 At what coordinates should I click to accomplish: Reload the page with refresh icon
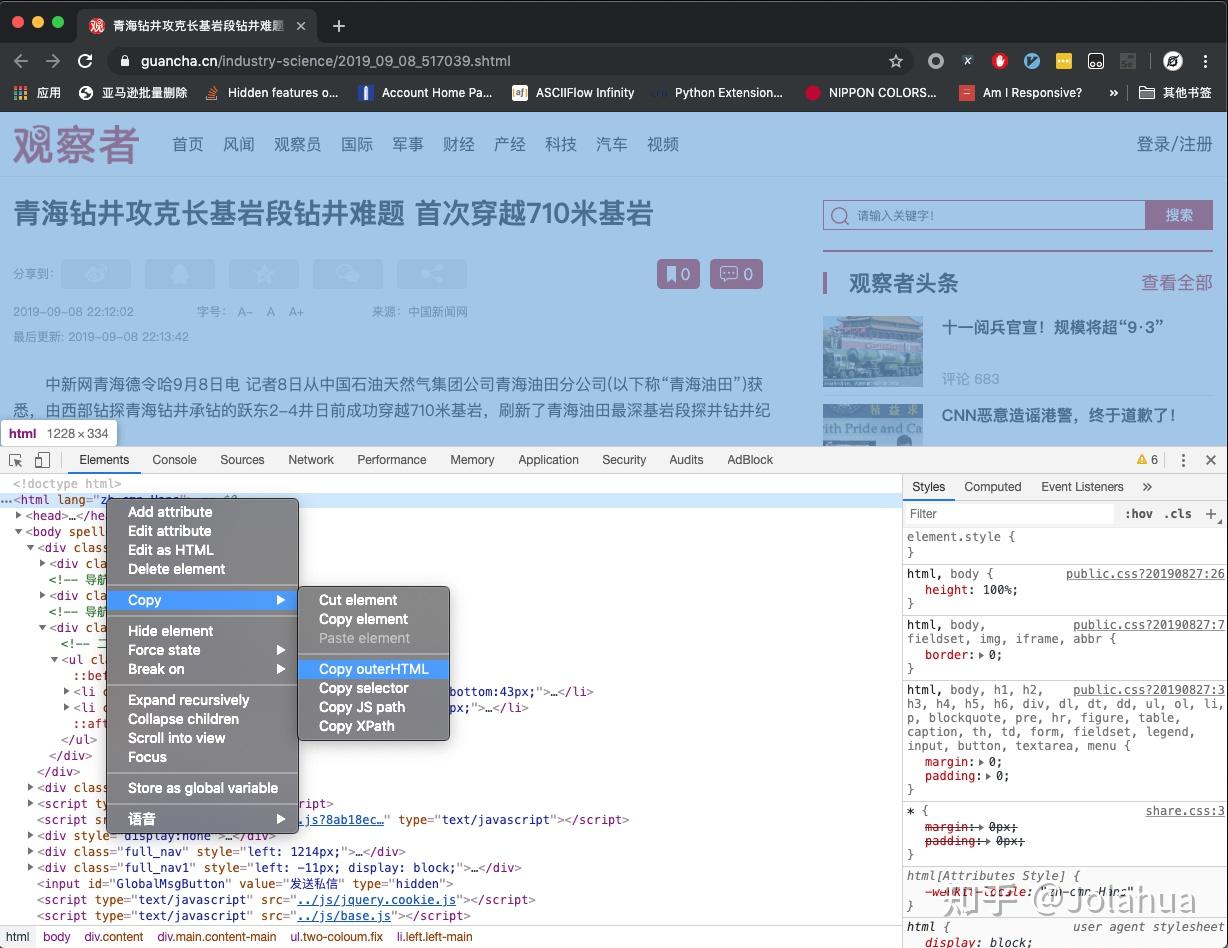click(x=85, y=61)
